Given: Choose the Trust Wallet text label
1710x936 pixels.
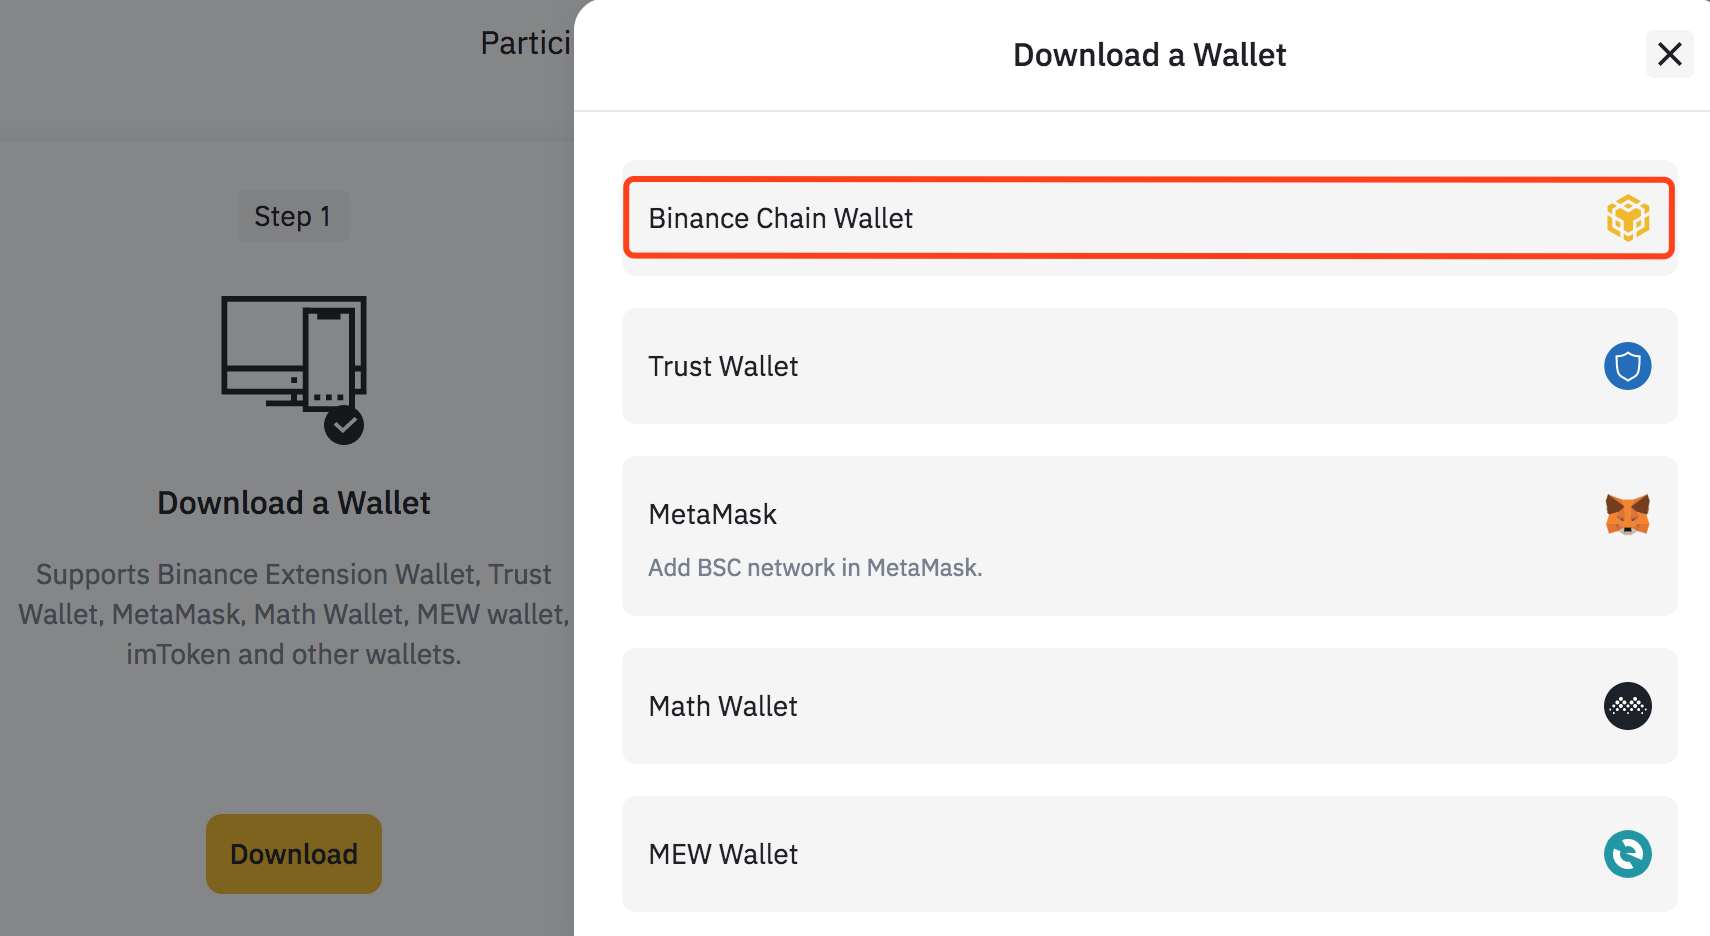Looking at the screenshot, I should (723, 366).
